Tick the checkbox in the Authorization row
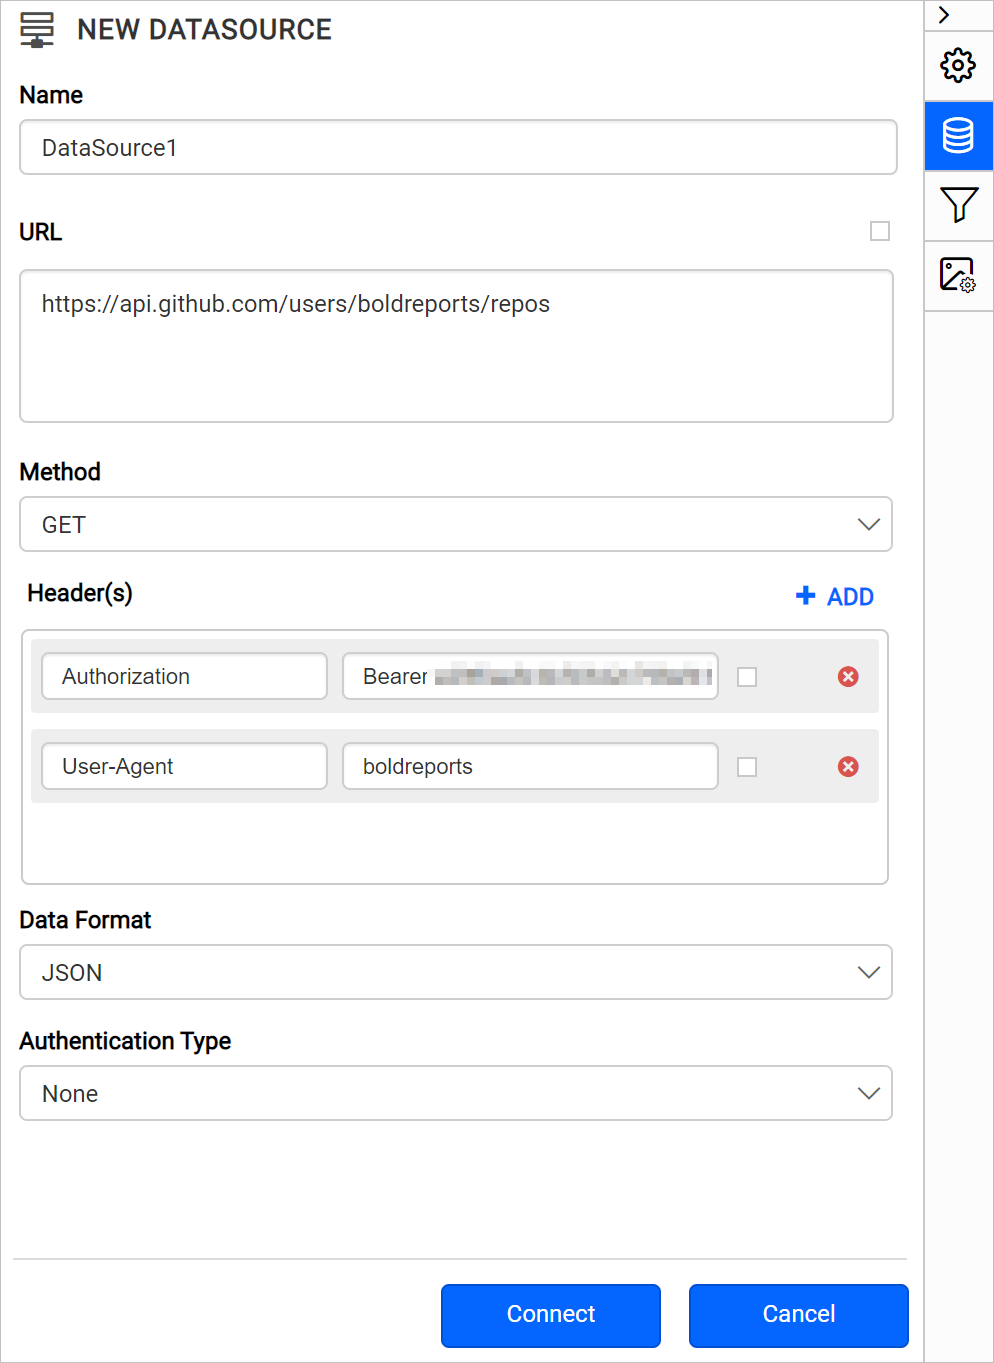This screenshot has height=1363, width=994. coord(747,677)
